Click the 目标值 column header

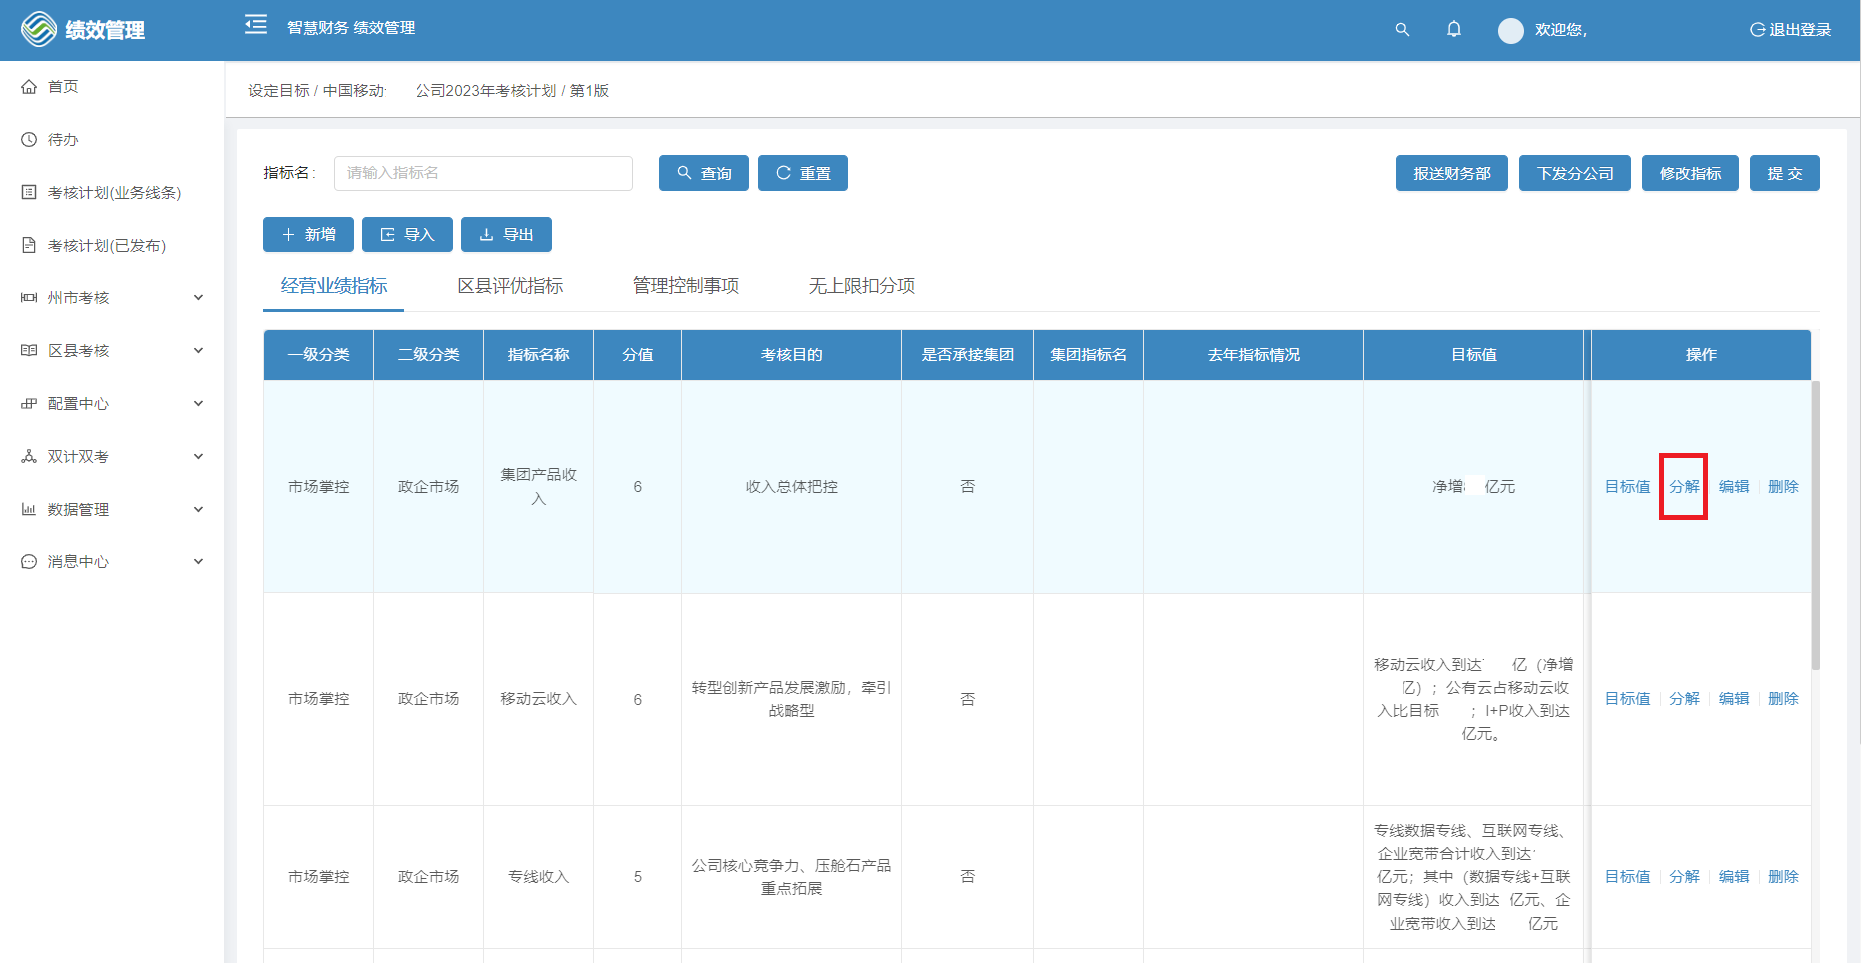click(x=1474, y=355)
